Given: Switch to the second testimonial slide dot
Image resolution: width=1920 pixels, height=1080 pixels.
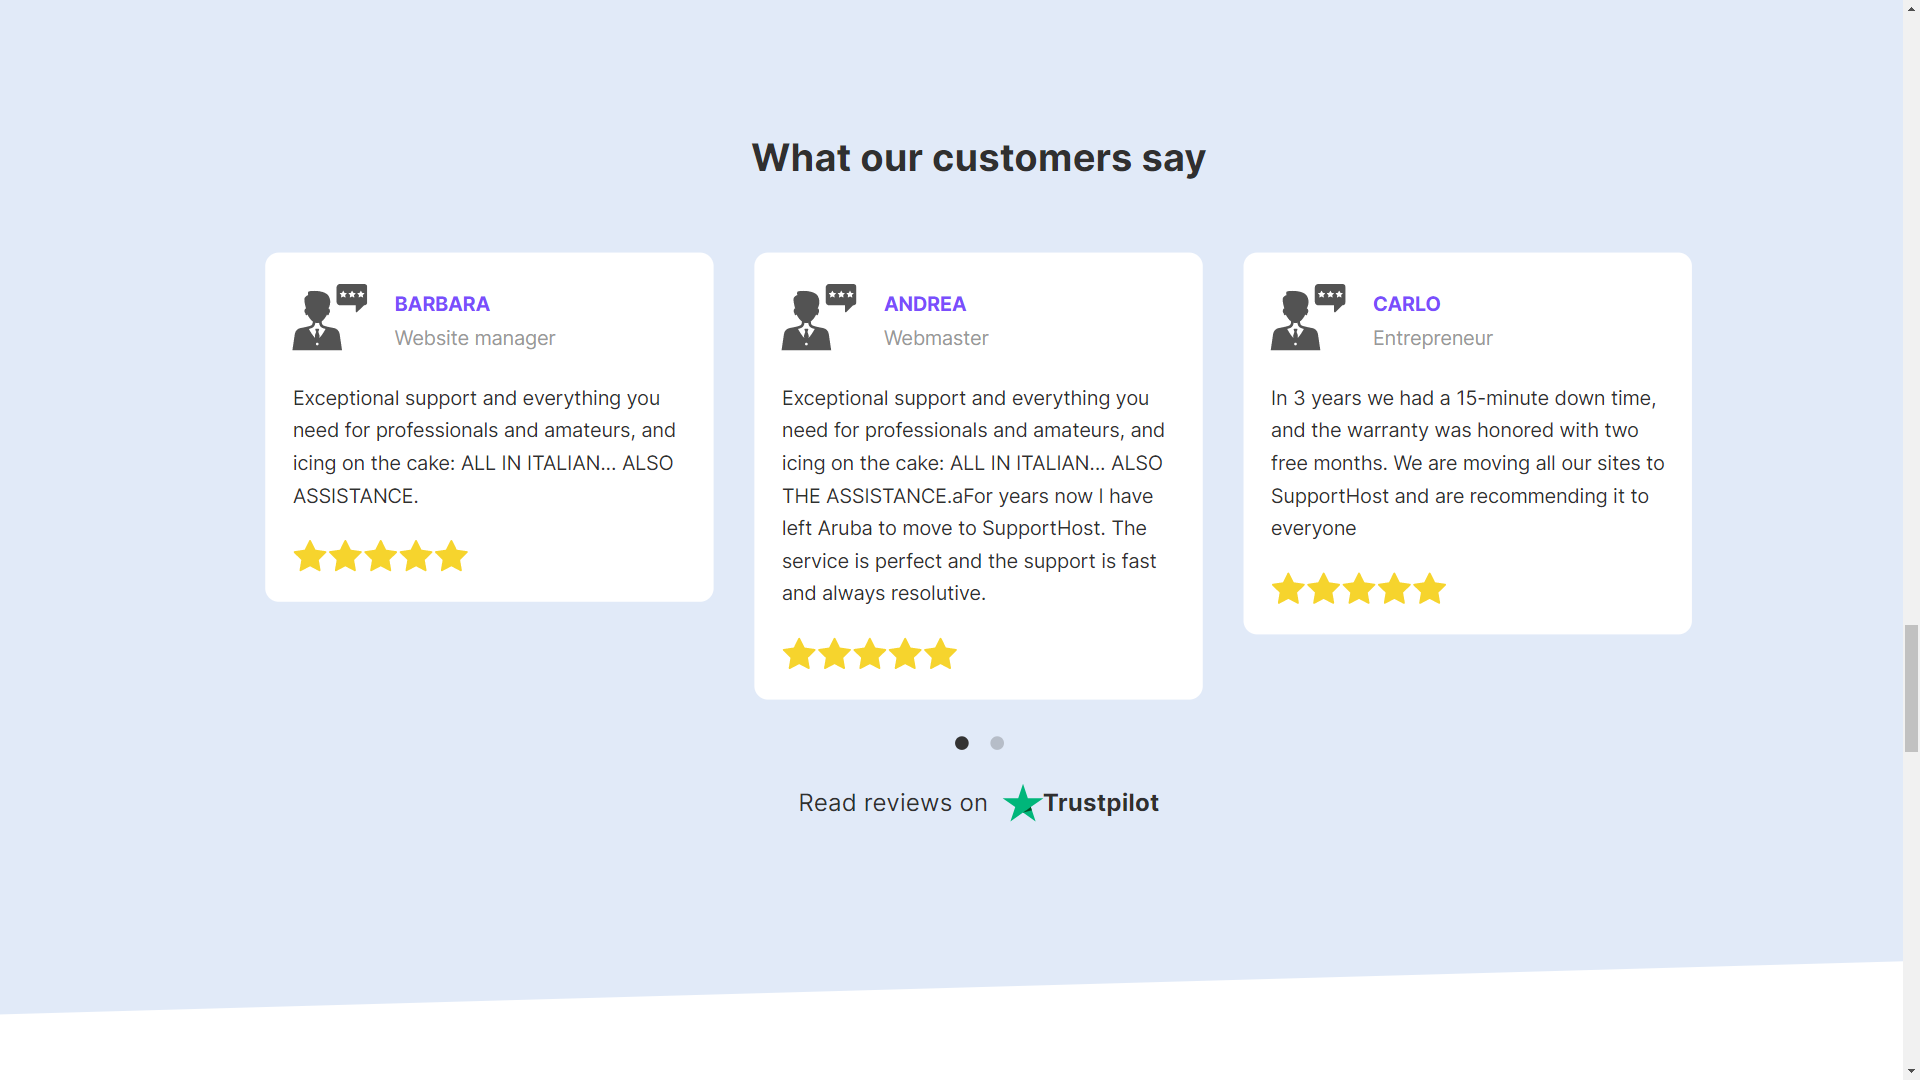Looking at the screenshot, I should click(997, 743).
